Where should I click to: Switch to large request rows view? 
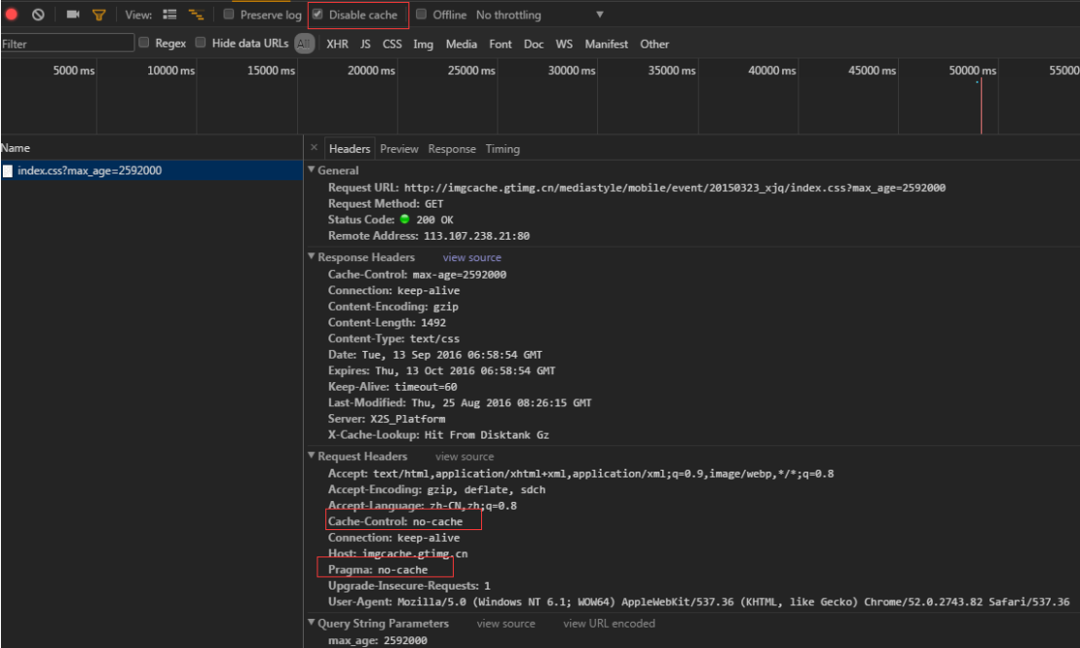(169, 14)
